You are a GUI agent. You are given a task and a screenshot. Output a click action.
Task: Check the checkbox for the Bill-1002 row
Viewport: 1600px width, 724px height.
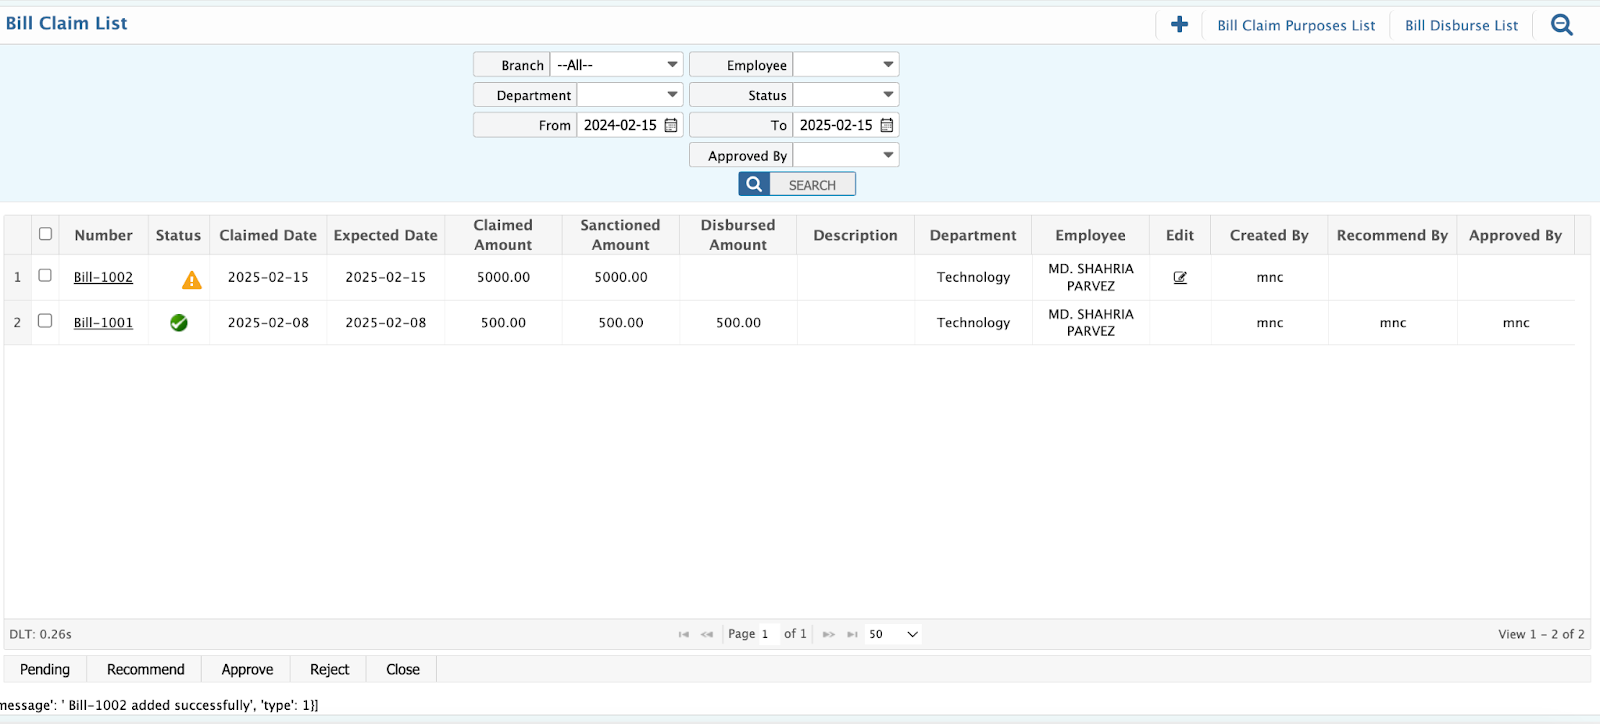click(45, 275)
